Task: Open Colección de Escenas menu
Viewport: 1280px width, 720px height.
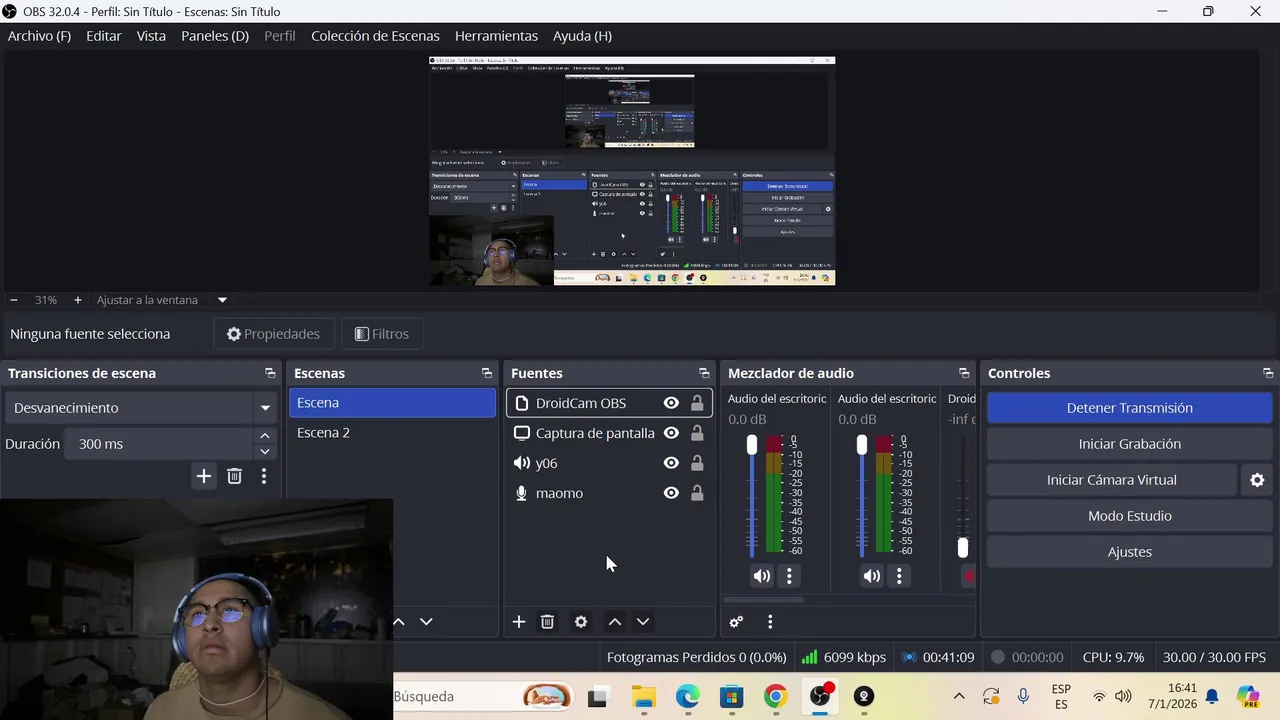Action: [375, 36]
